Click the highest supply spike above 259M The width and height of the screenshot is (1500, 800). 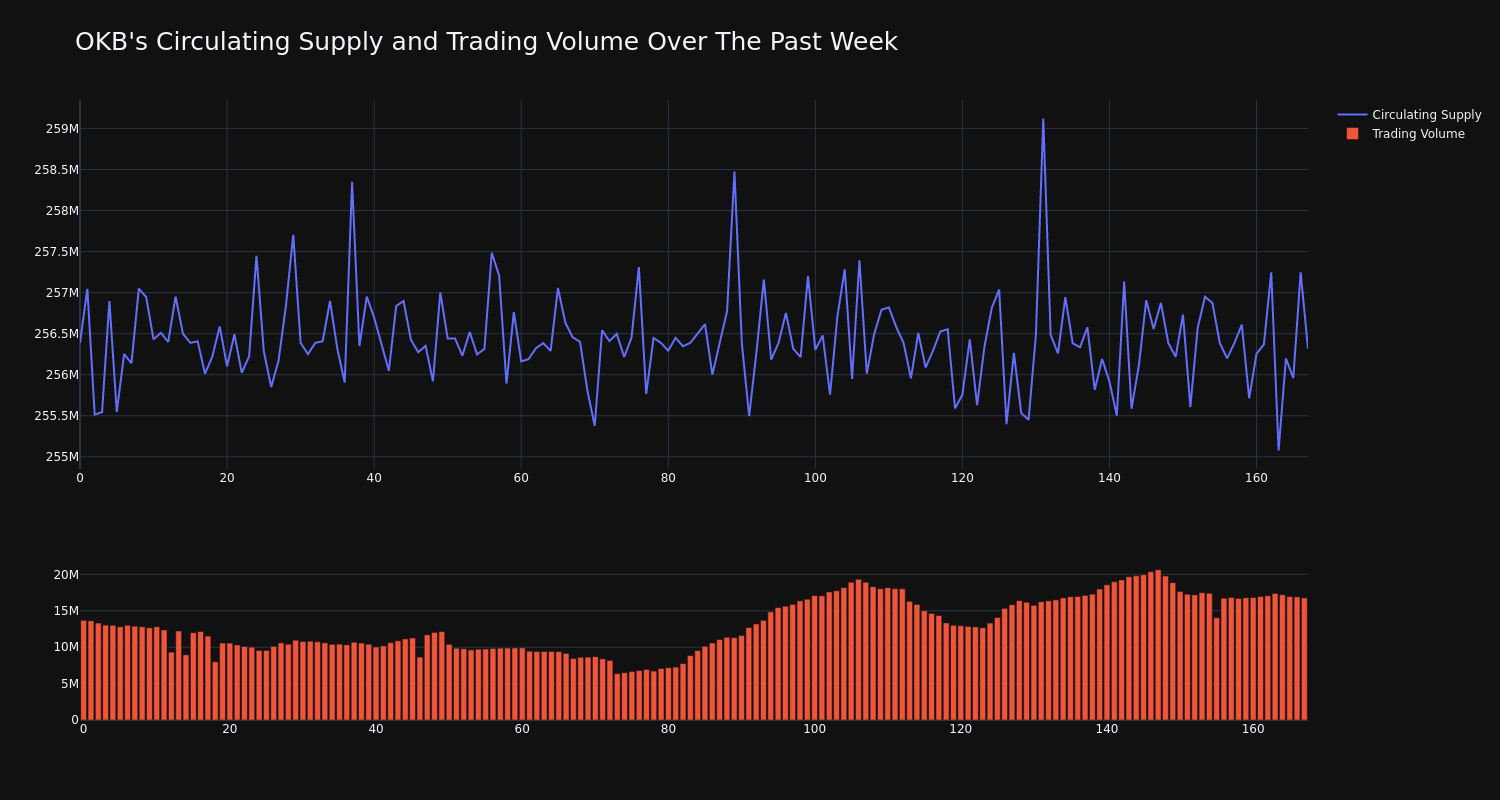pos(1043,121)
